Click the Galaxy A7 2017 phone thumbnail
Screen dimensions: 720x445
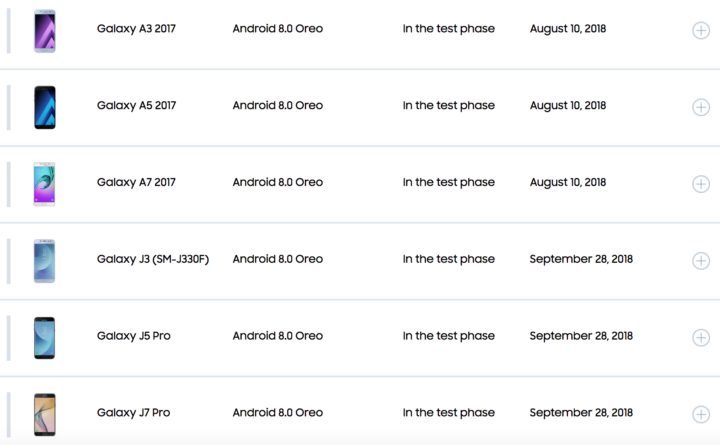pyautogui.click(x=44, y=184)
